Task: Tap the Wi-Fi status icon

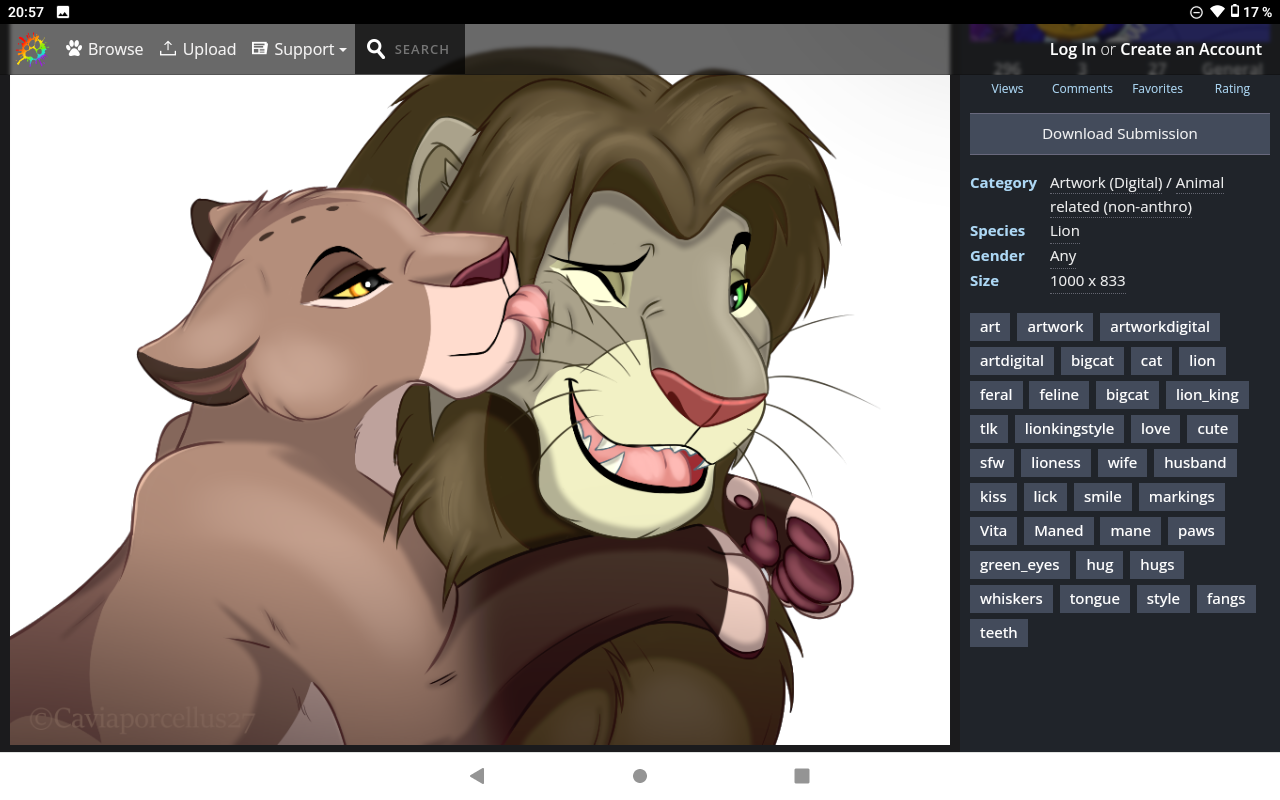Action: tap(1217, 12)
